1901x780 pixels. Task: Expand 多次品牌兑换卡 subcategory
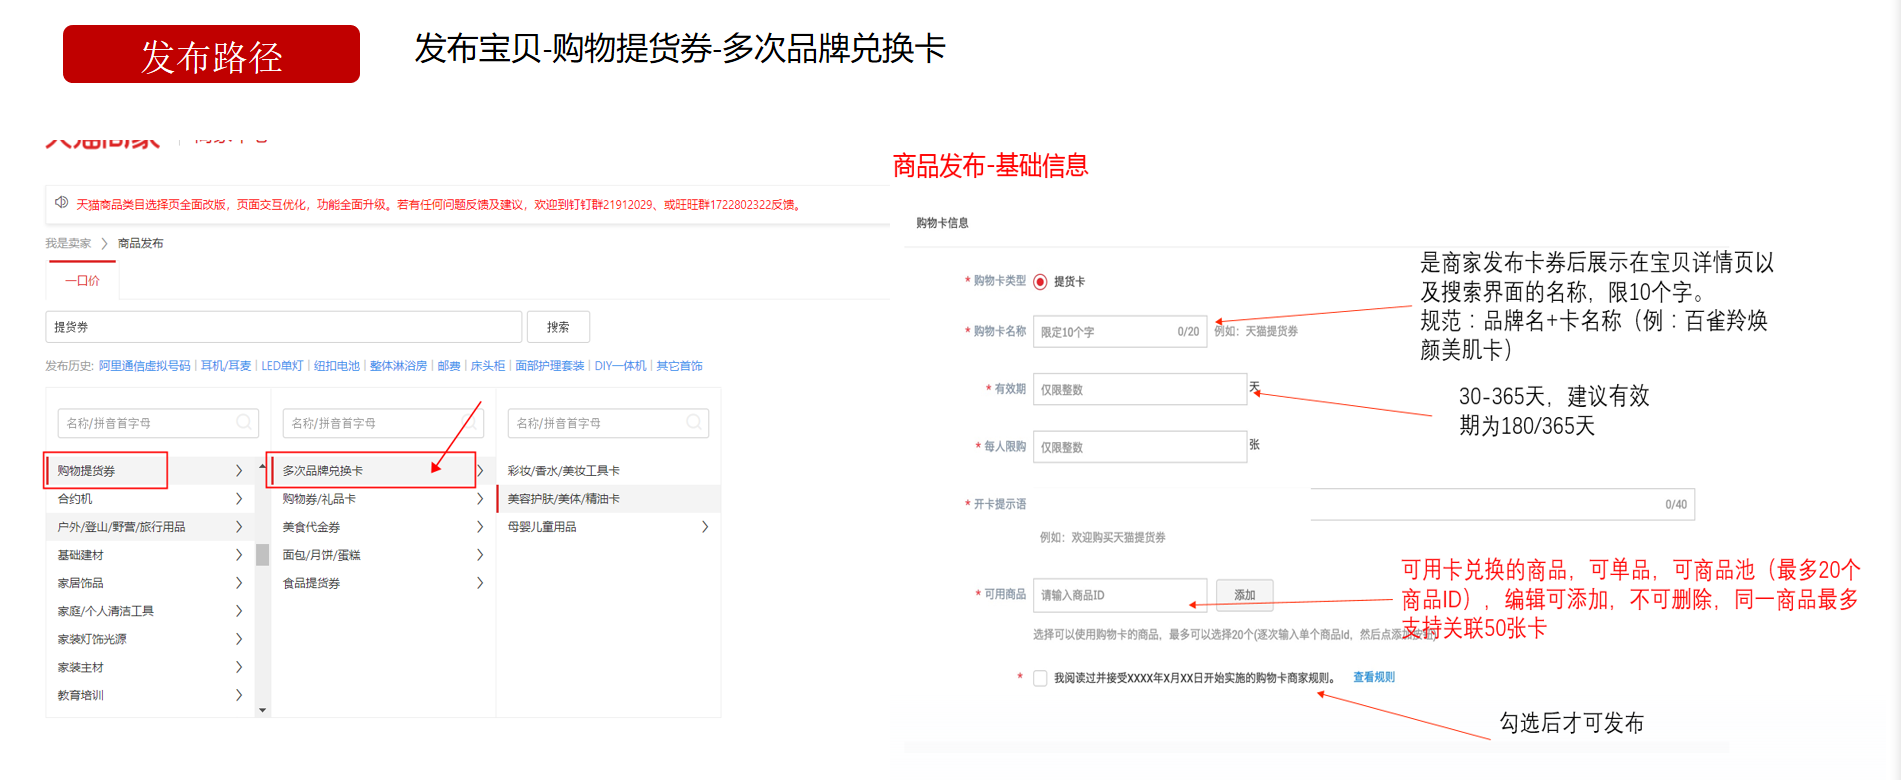(370, 471)
